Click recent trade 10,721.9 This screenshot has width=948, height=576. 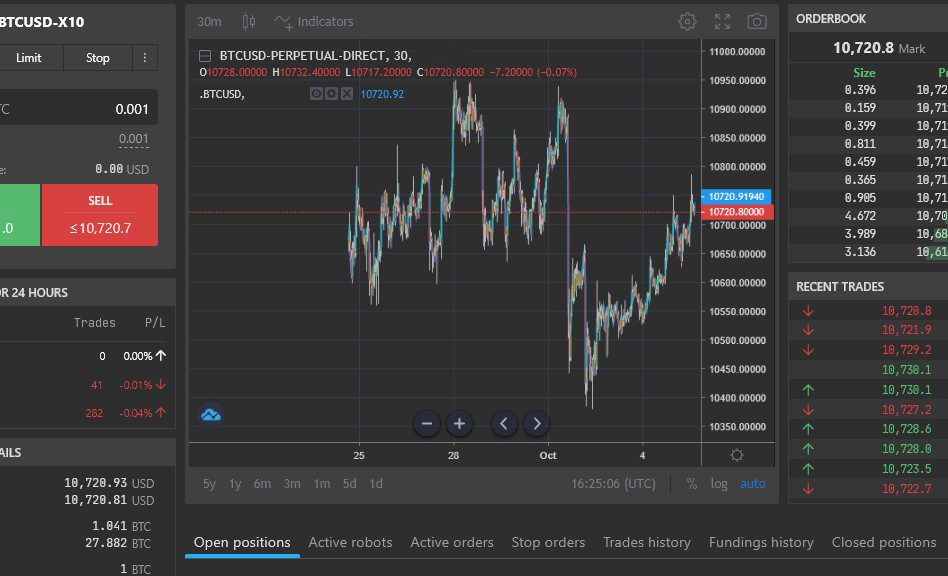tap(906, 330)
